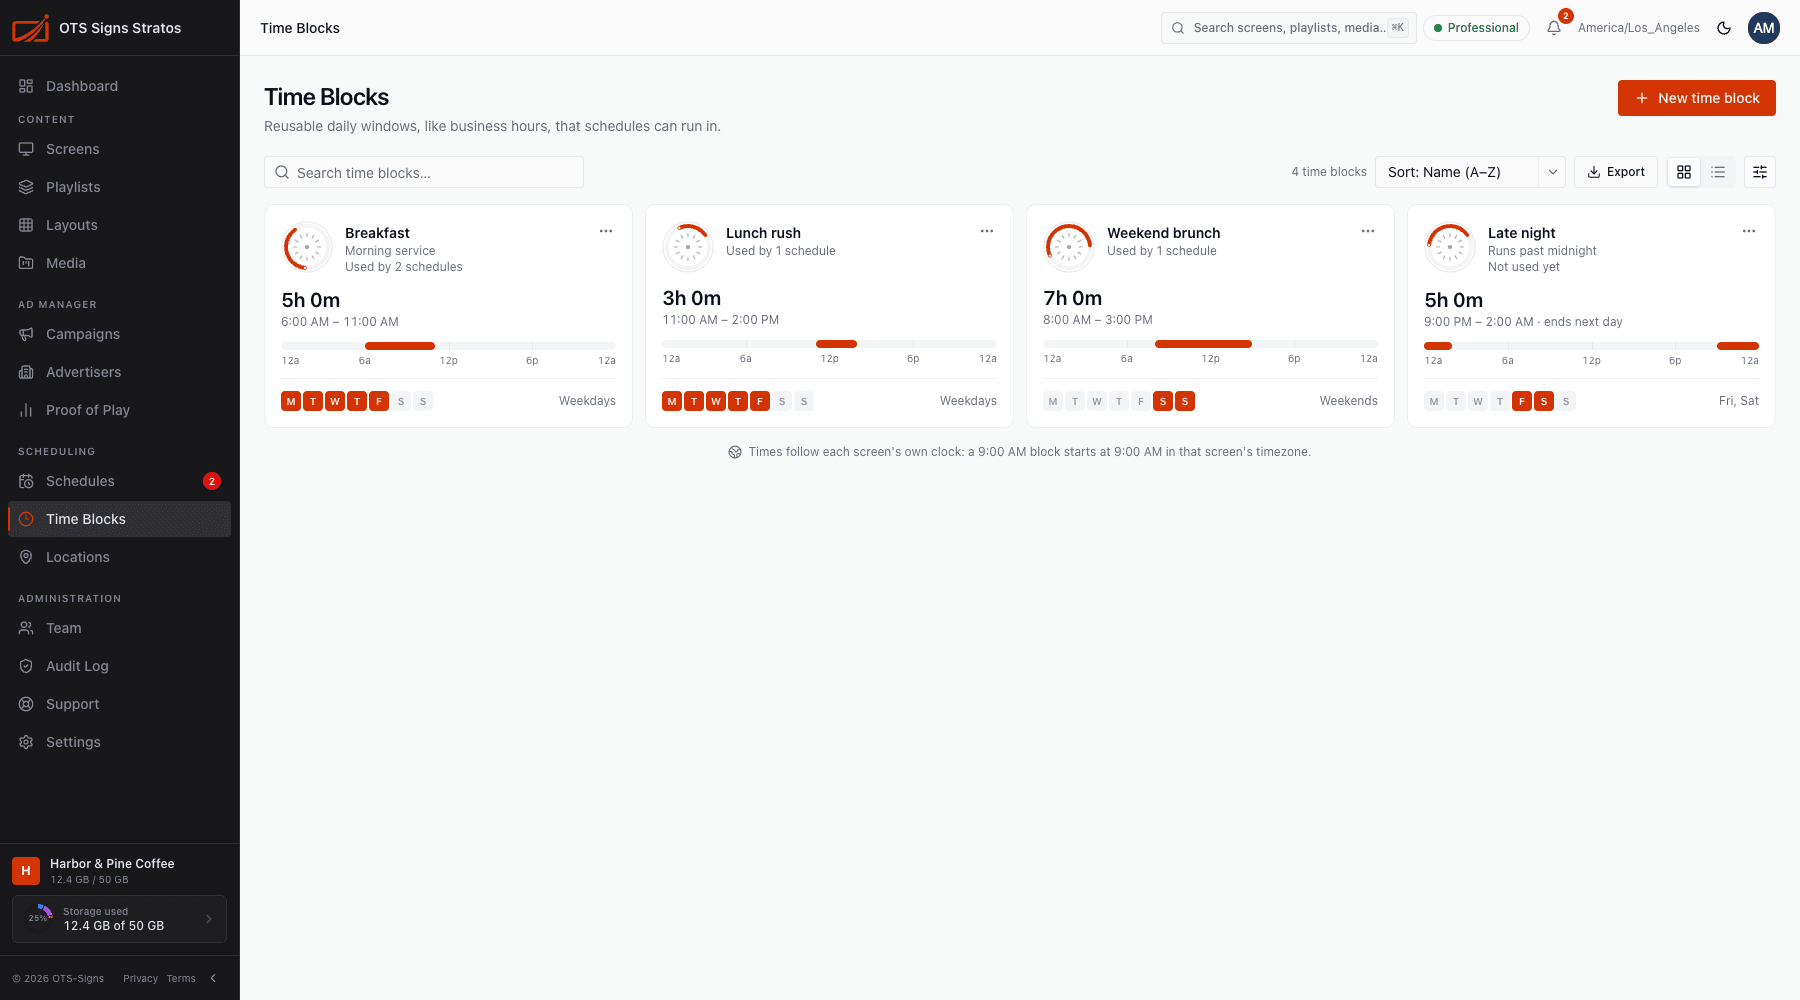Go to Dashboard in the sidebar
The image size is (1800, 1000).
tap(119, 86)
